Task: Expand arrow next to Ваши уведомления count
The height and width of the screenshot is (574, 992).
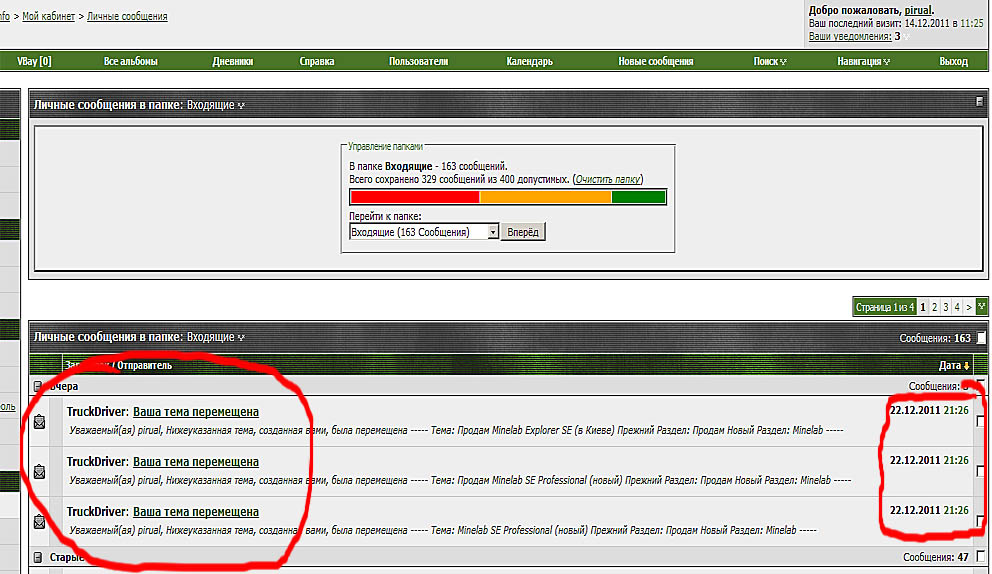Action: (x=906, y=37)
